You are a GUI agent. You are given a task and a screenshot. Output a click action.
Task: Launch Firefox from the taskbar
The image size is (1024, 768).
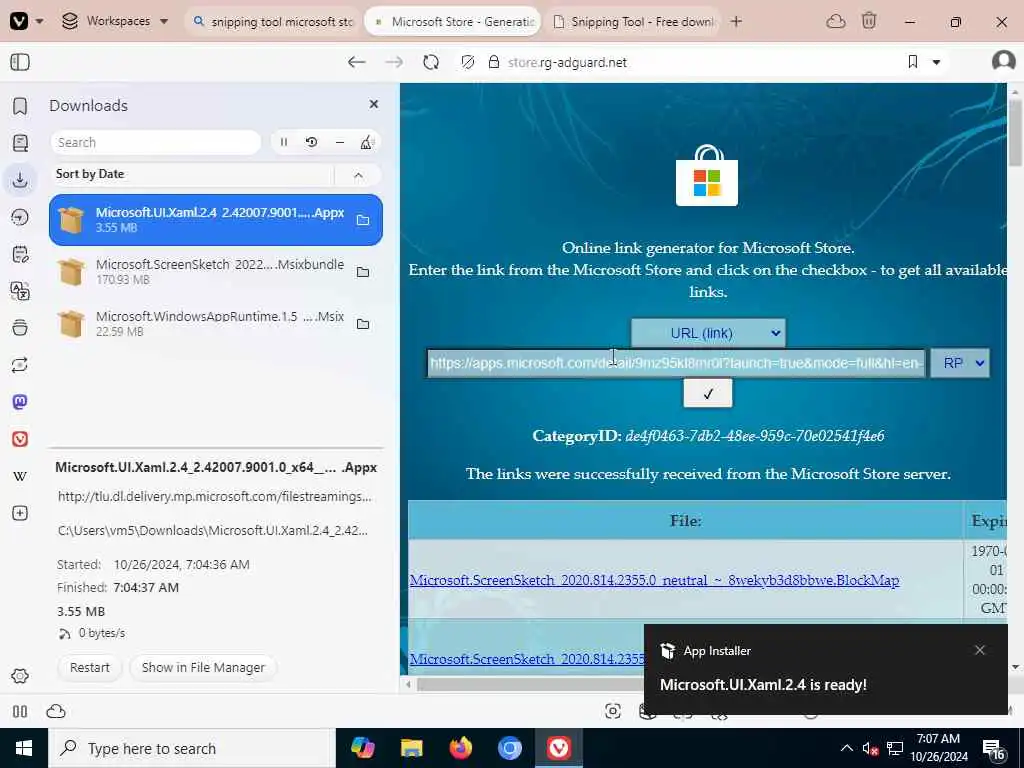click(461, 748)
